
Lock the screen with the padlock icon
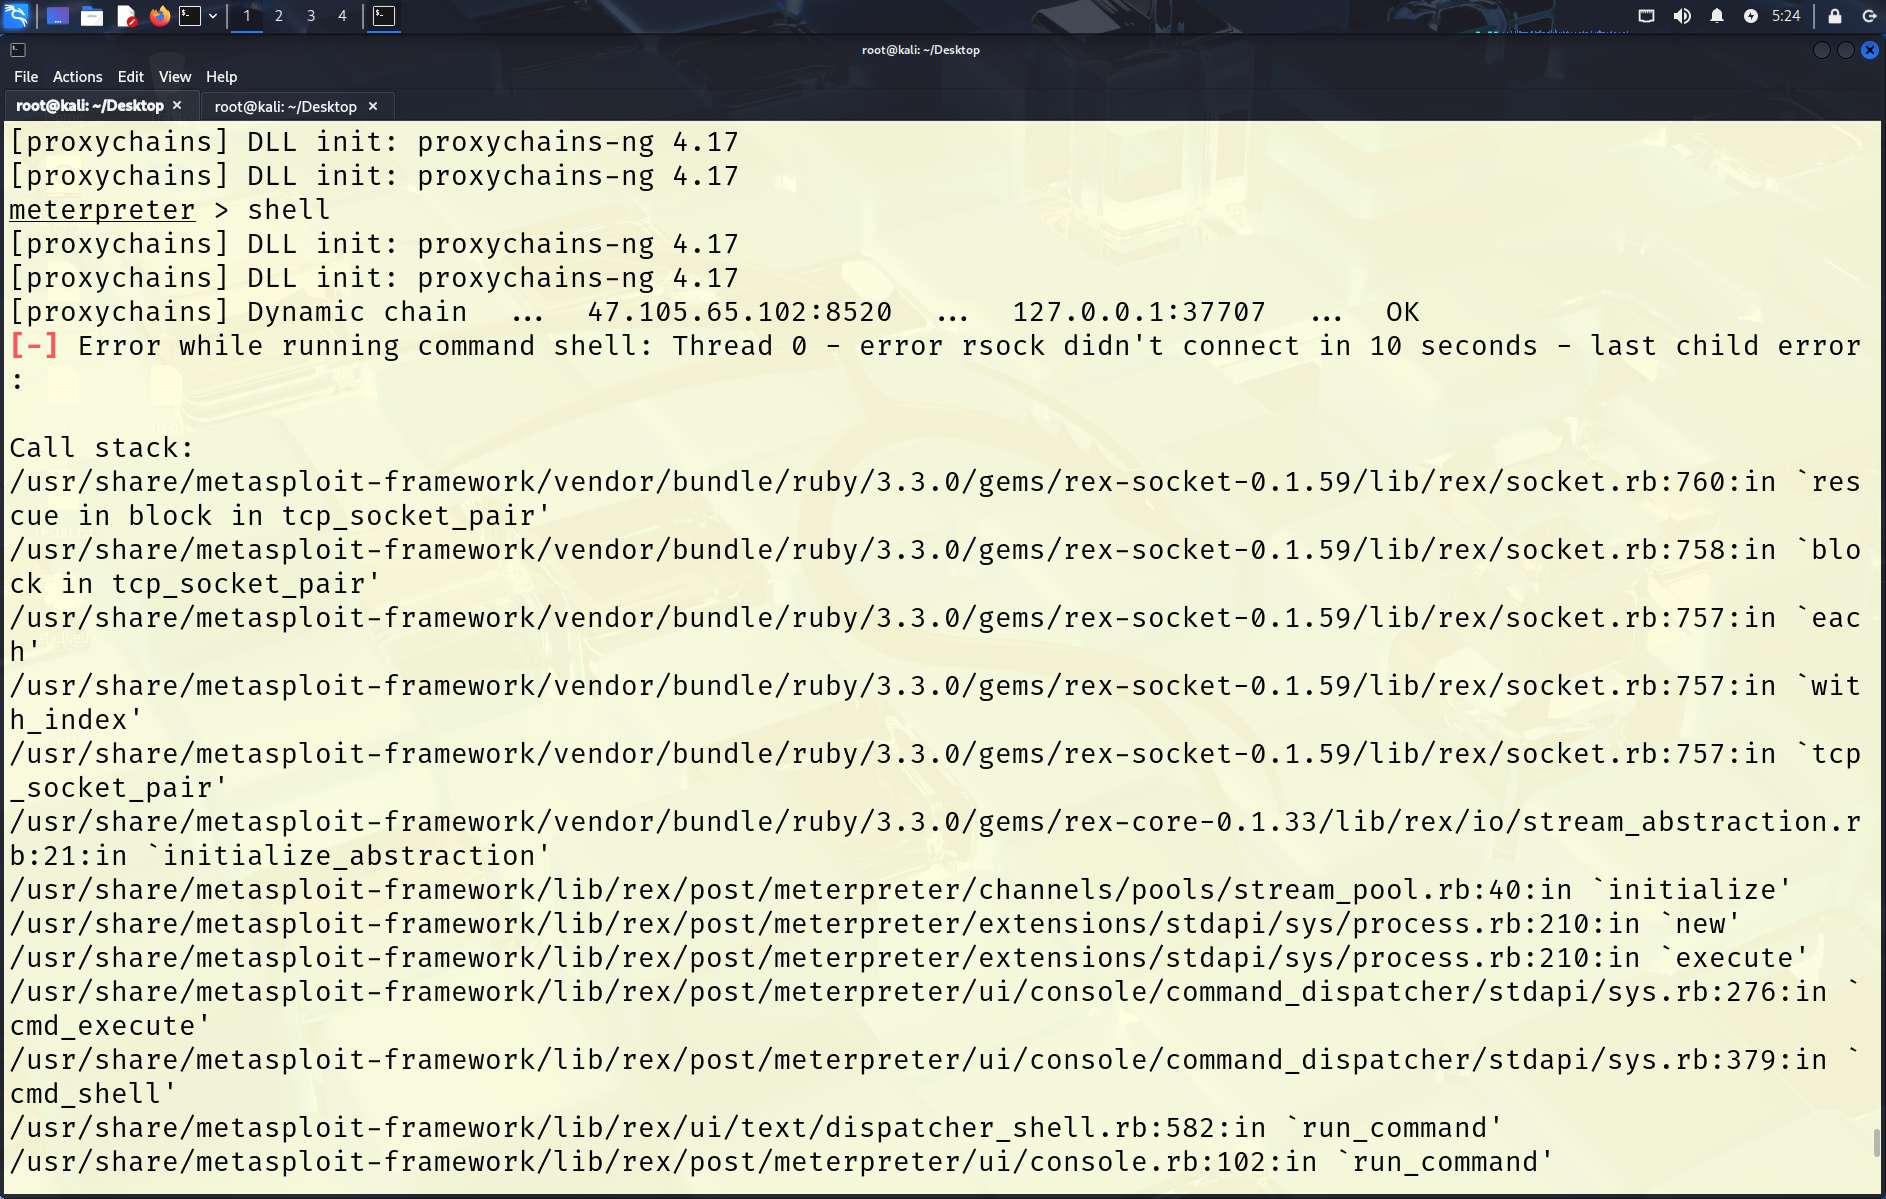(1835, 16)
